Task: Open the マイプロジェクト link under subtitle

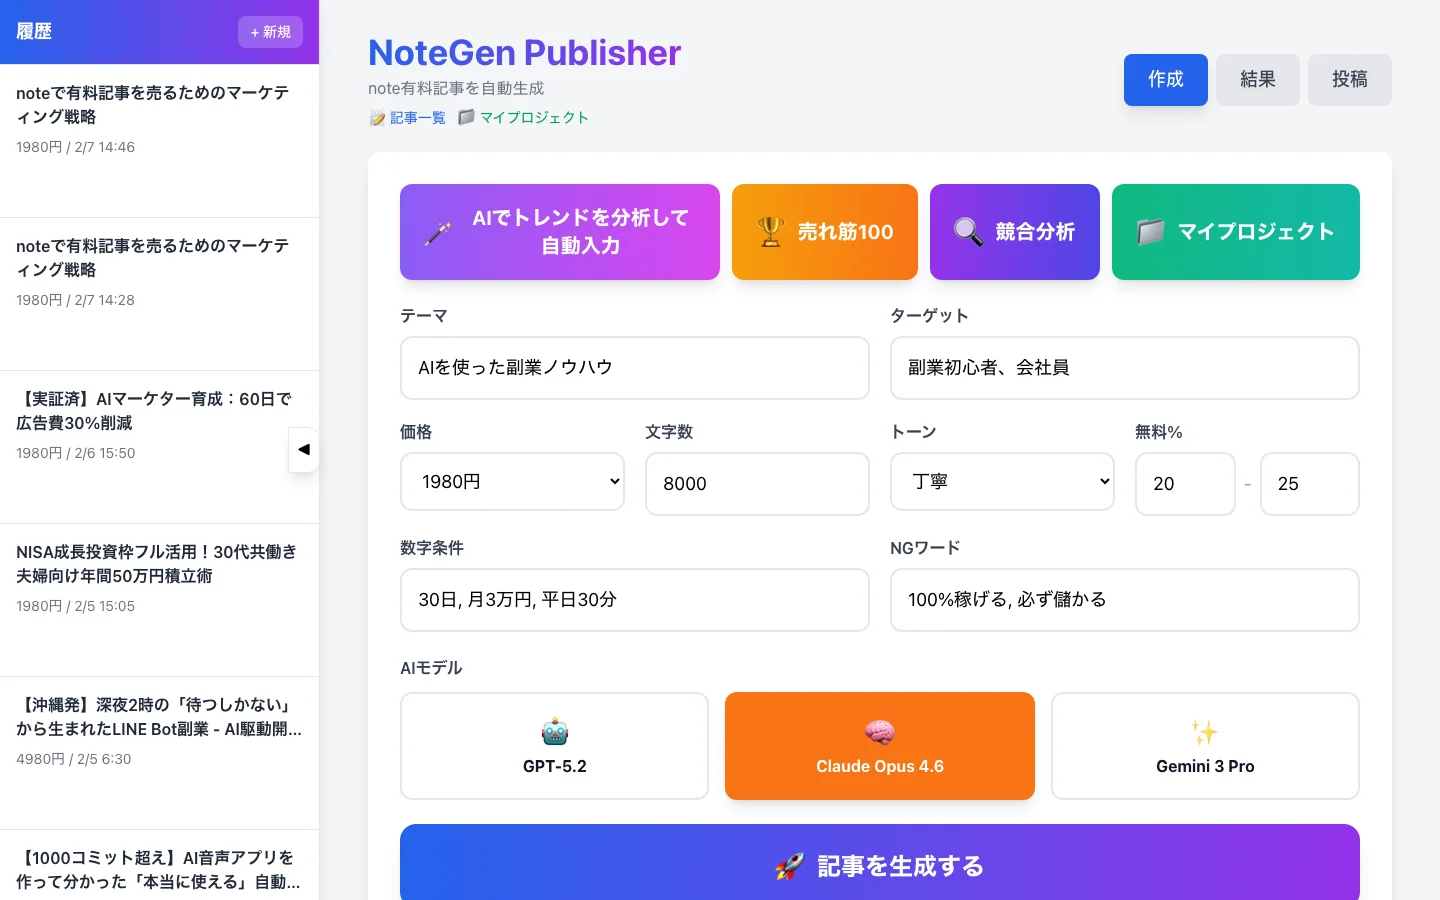Action: pyautogui.click(x=534, y=117)
